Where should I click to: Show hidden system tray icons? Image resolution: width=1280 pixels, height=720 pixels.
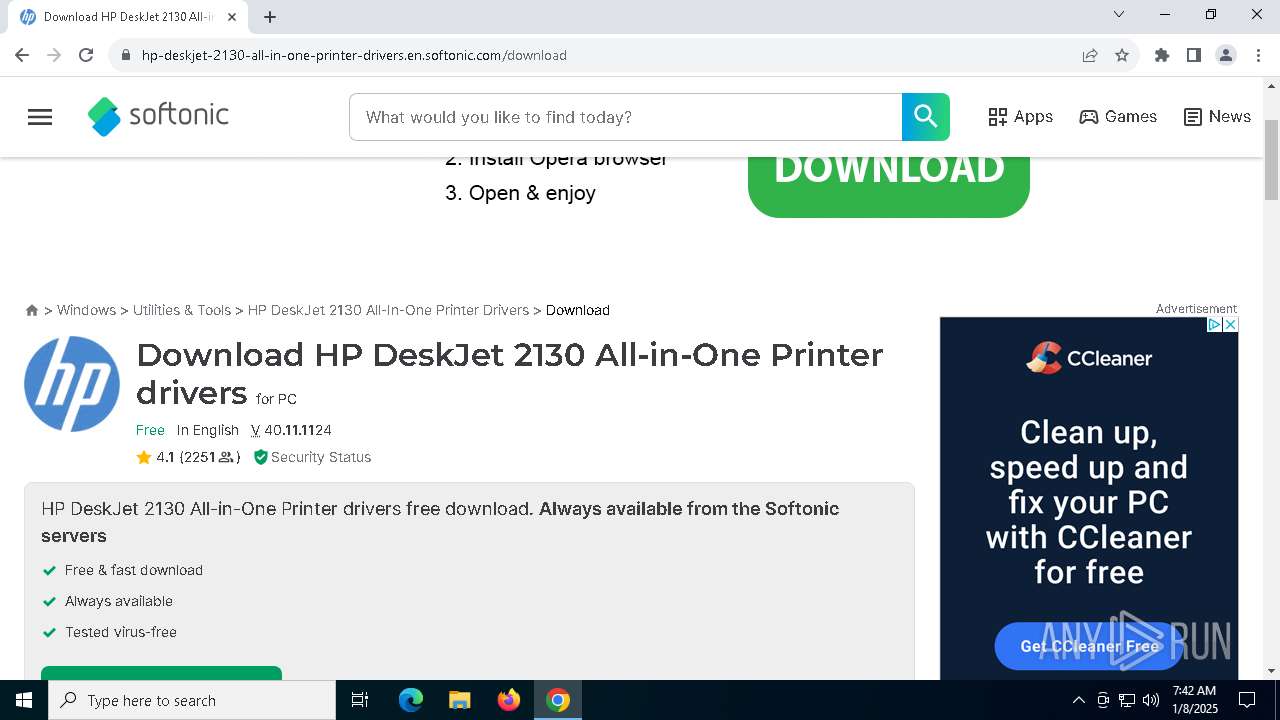tap(1078, 700)
